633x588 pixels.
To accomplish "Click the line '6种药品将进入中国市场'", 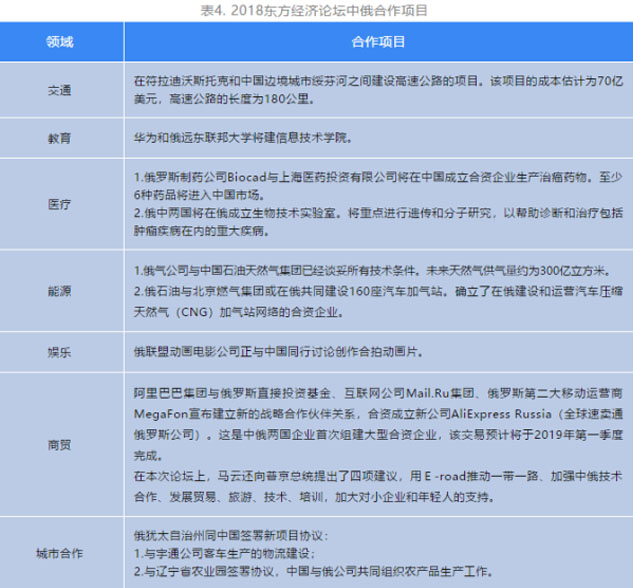I will (x=199, y=195).
